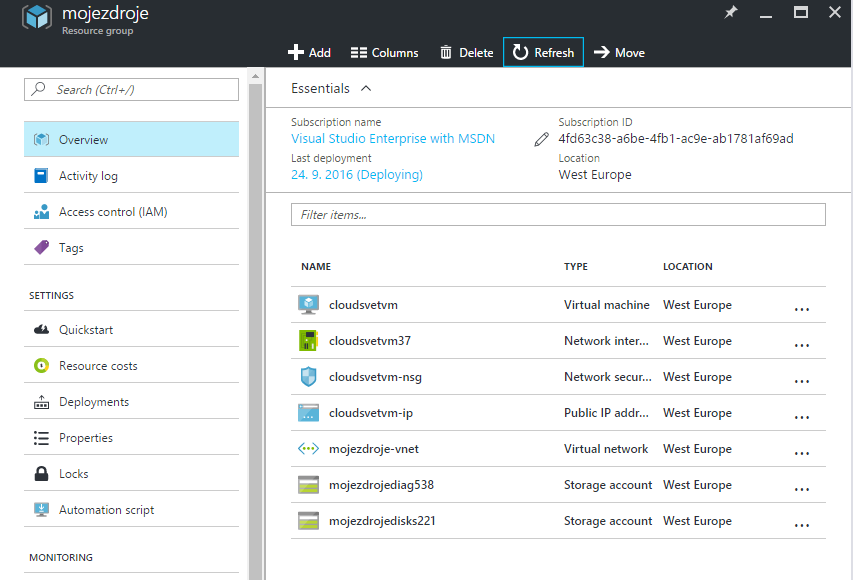
Task: Open the more menu for cloudsvetvm37 row
Action: coord(802,345)
